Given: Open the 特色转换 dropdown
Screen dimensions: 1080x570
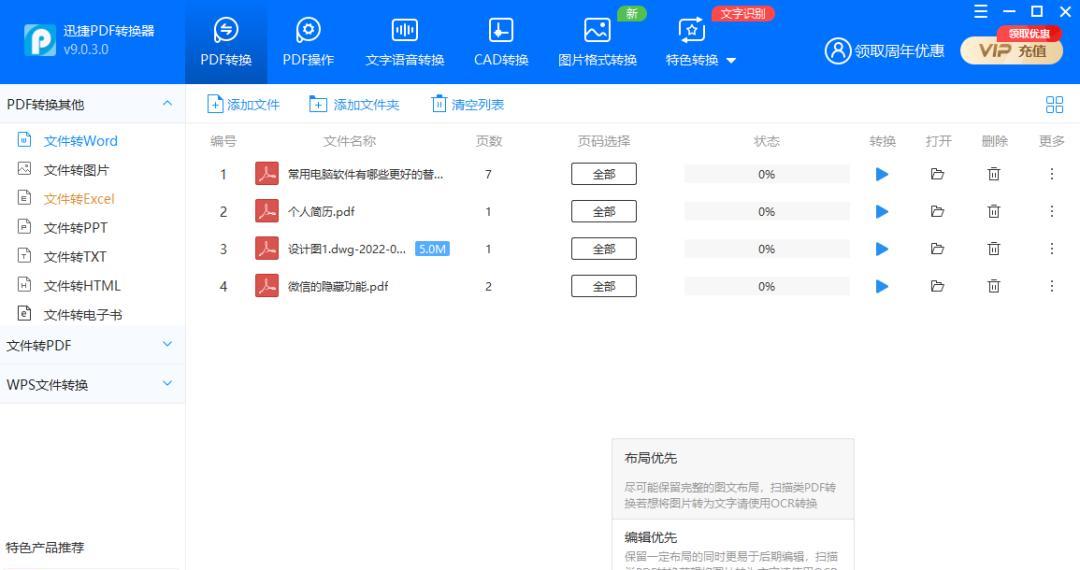Looking at the screenshot, I should 700,42.
